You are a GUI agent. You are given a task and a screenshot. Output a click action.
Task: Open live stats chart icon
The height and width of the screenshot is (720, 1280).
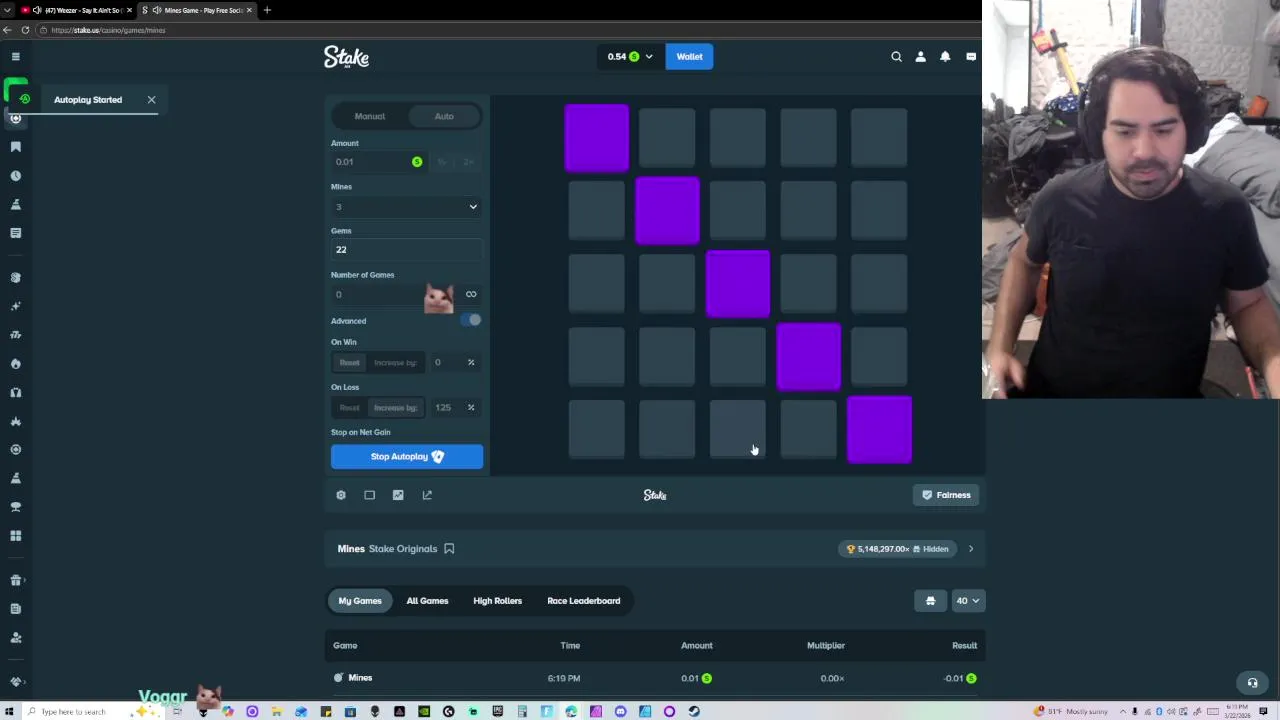point(398,495)
